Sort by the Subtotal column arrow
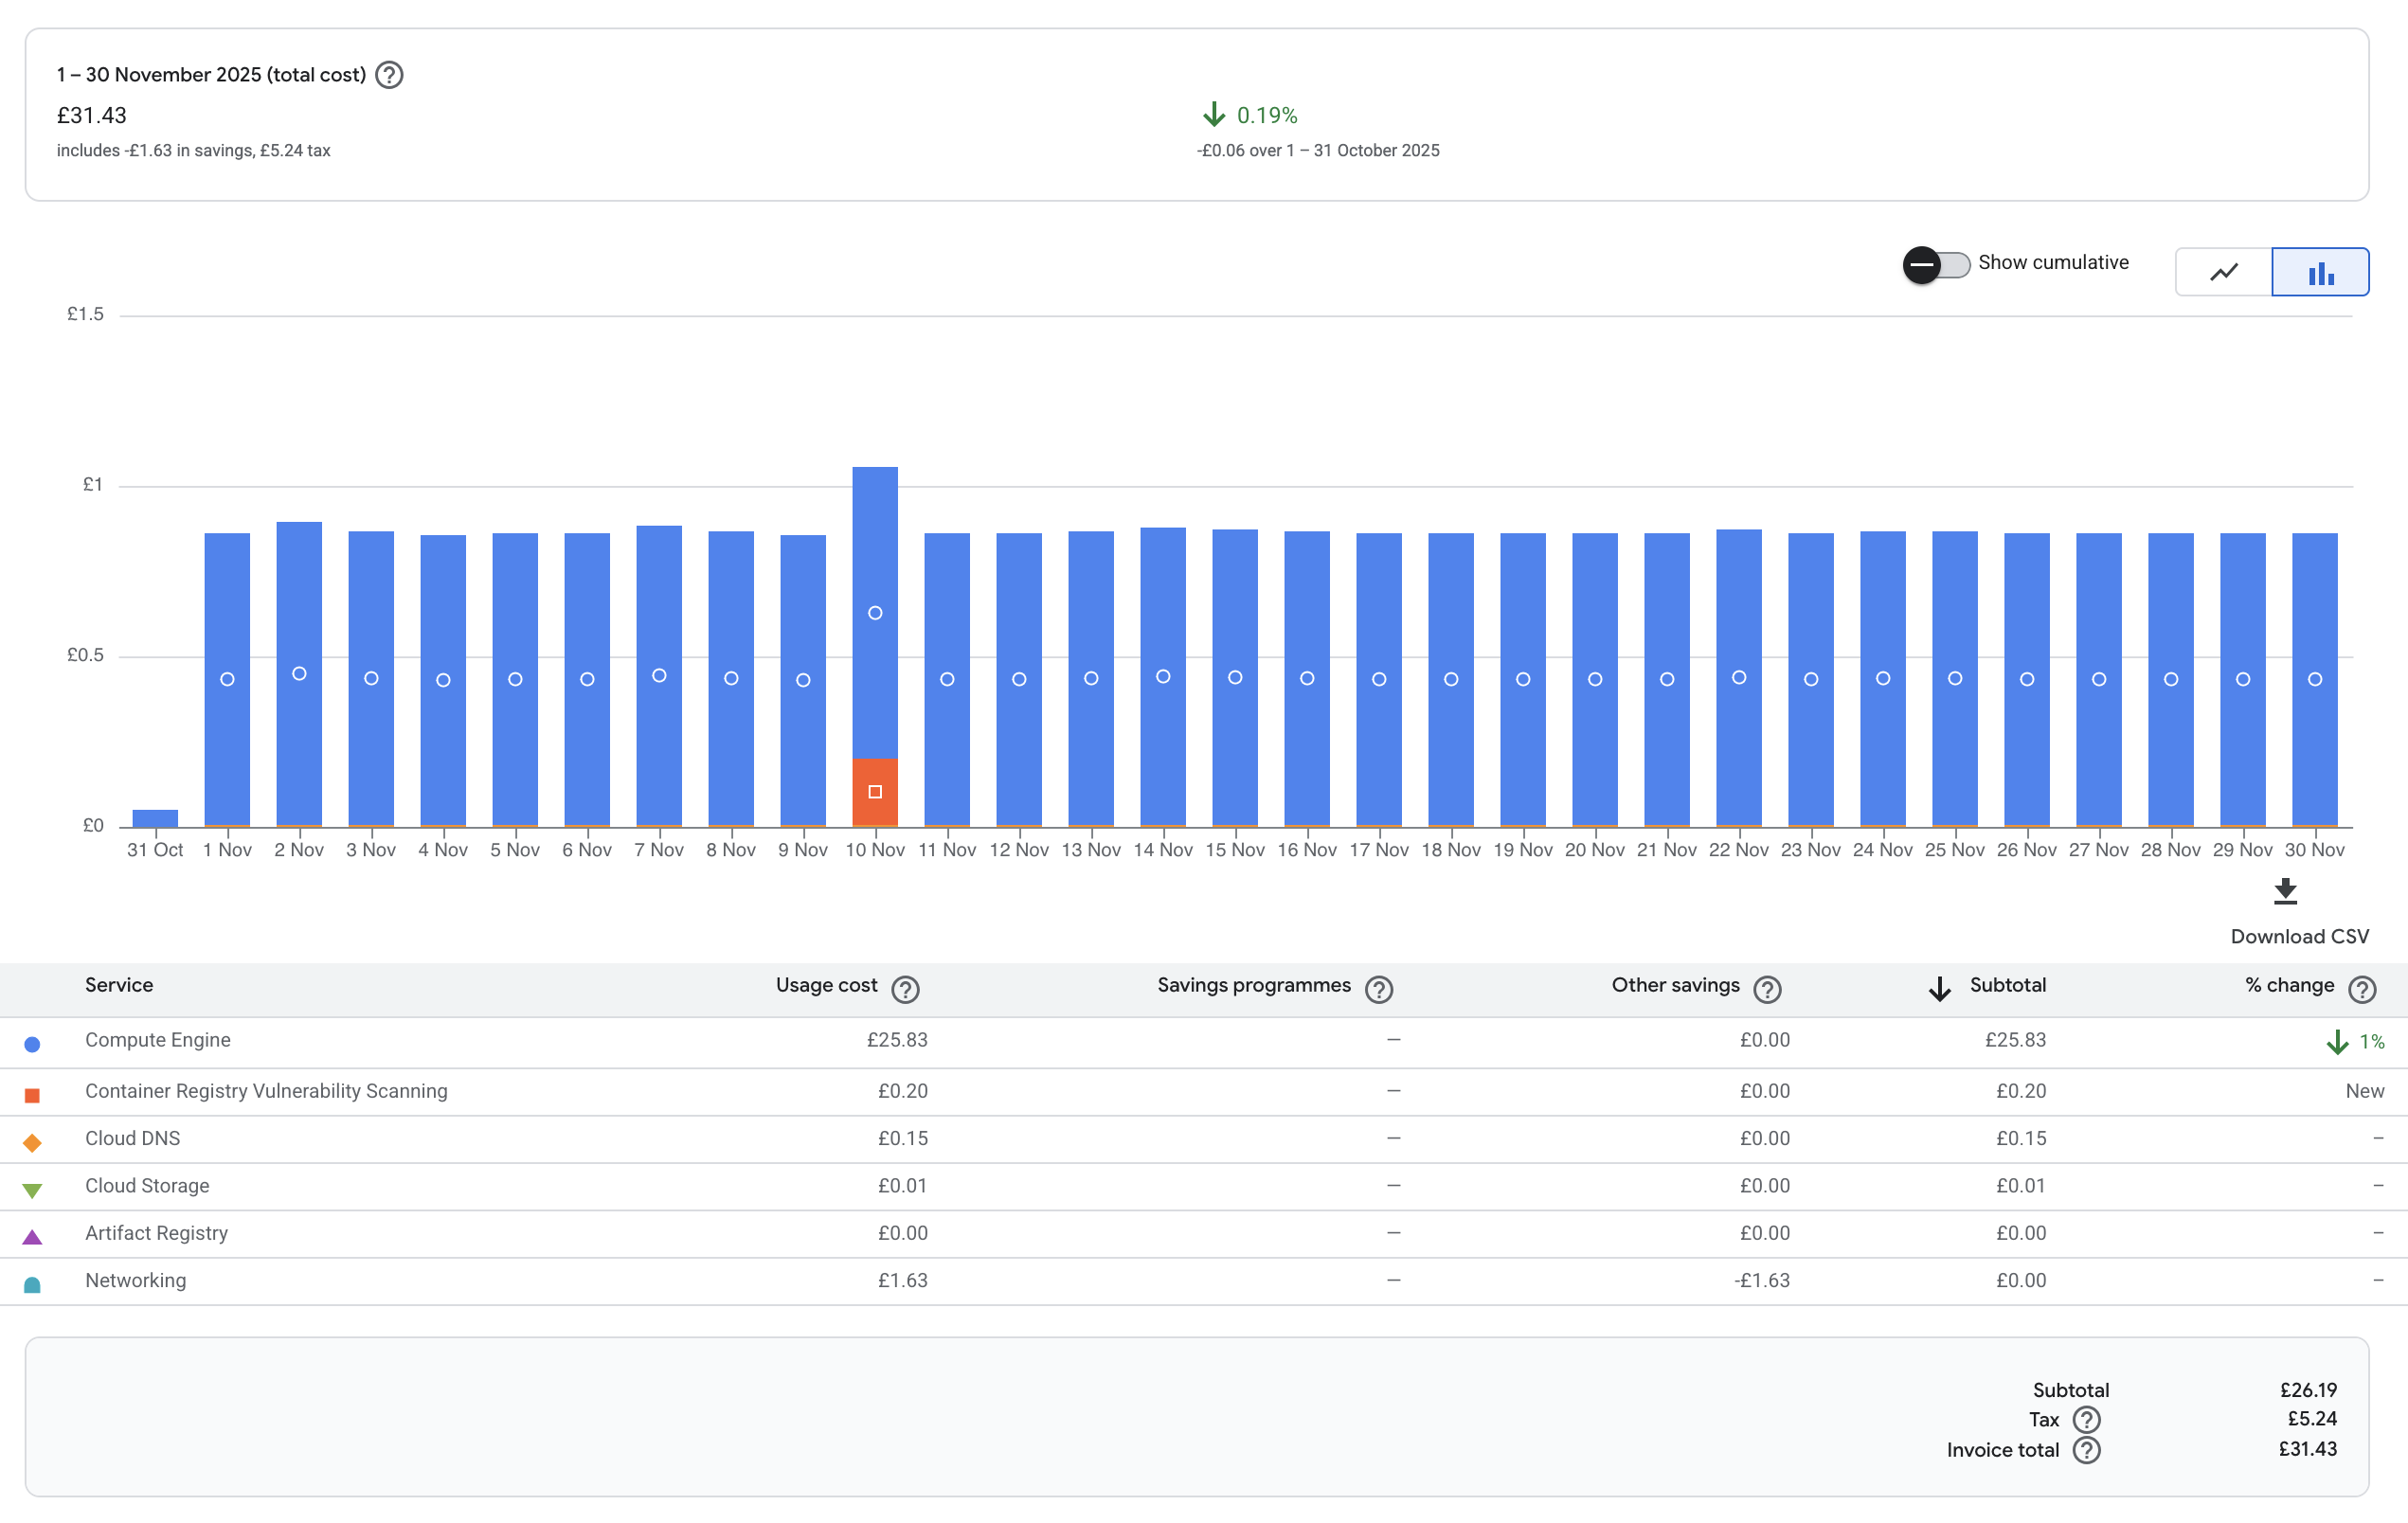The width and height of the screenshot is (2408, 1523). 1939,988
